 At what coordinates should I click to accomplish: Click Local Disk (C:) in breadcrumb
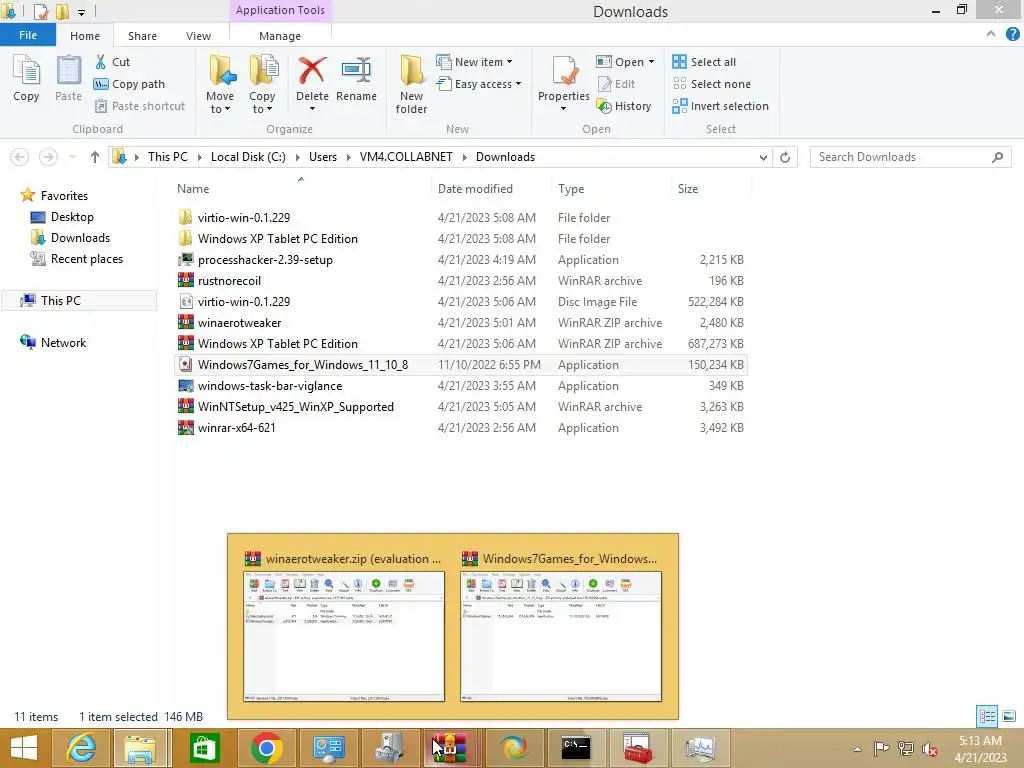[248, 157]
